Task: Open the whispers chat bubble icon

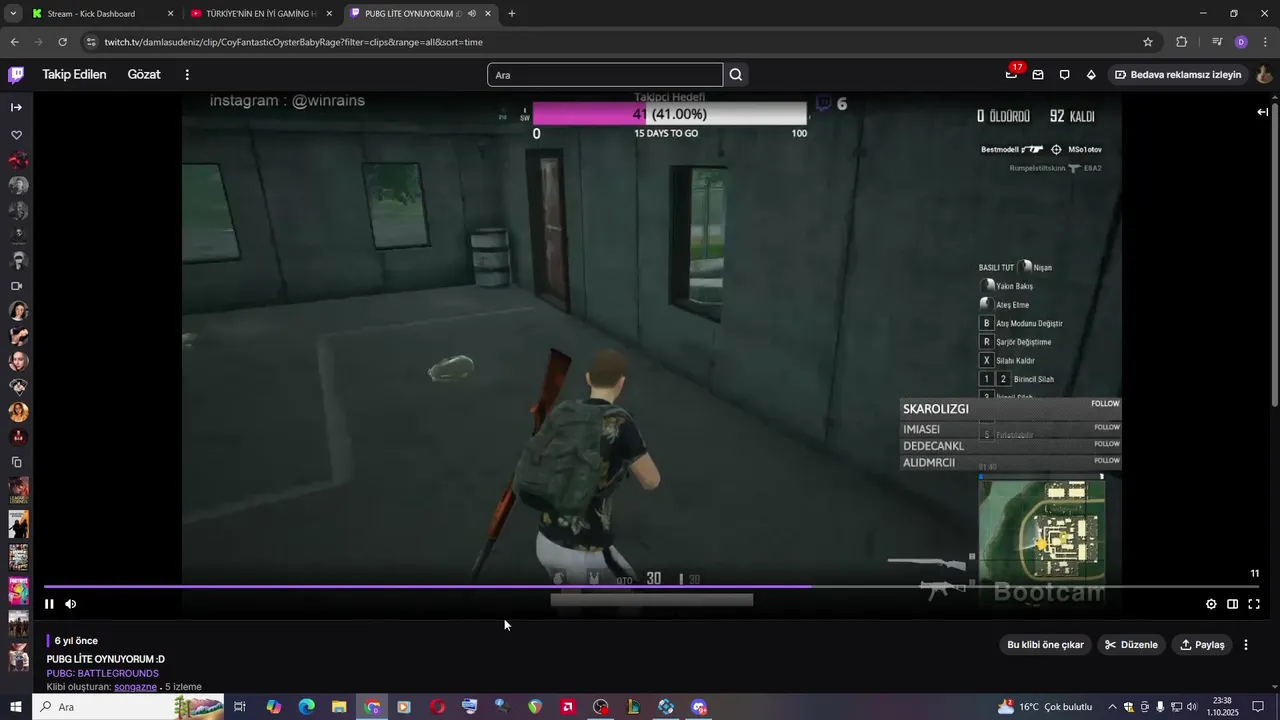Action: point(1064,75)
